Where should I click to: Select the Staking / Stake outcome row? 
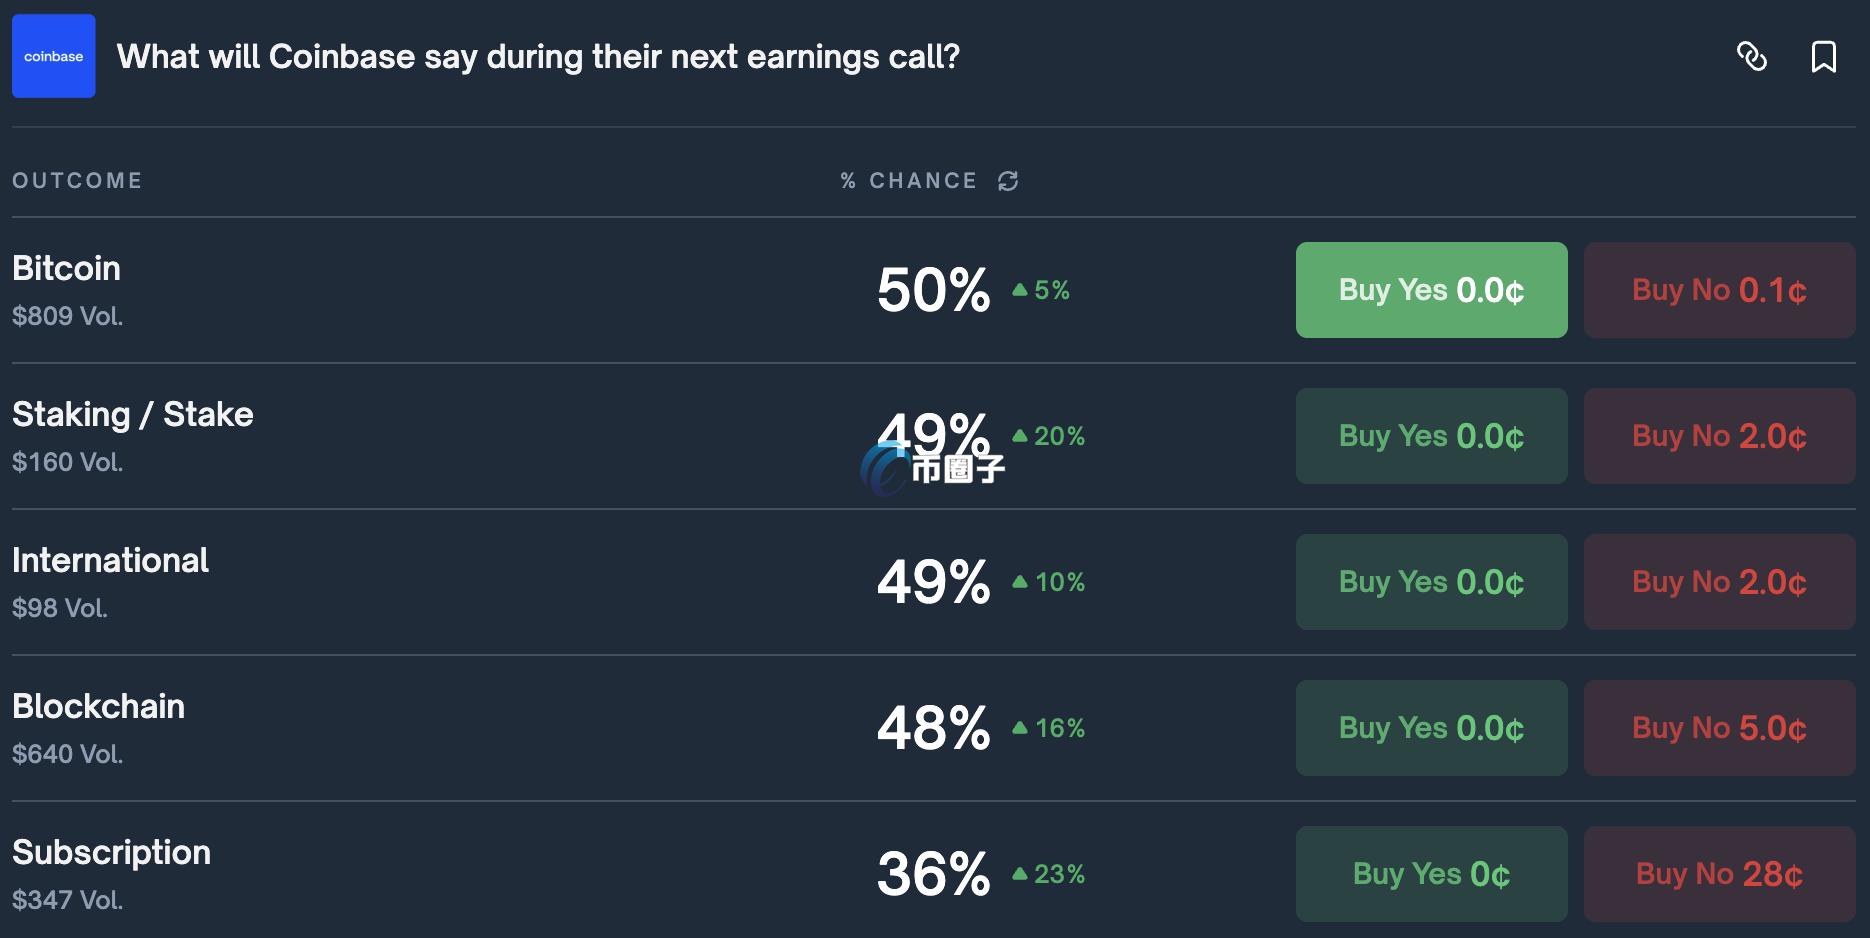coord(133,414)
